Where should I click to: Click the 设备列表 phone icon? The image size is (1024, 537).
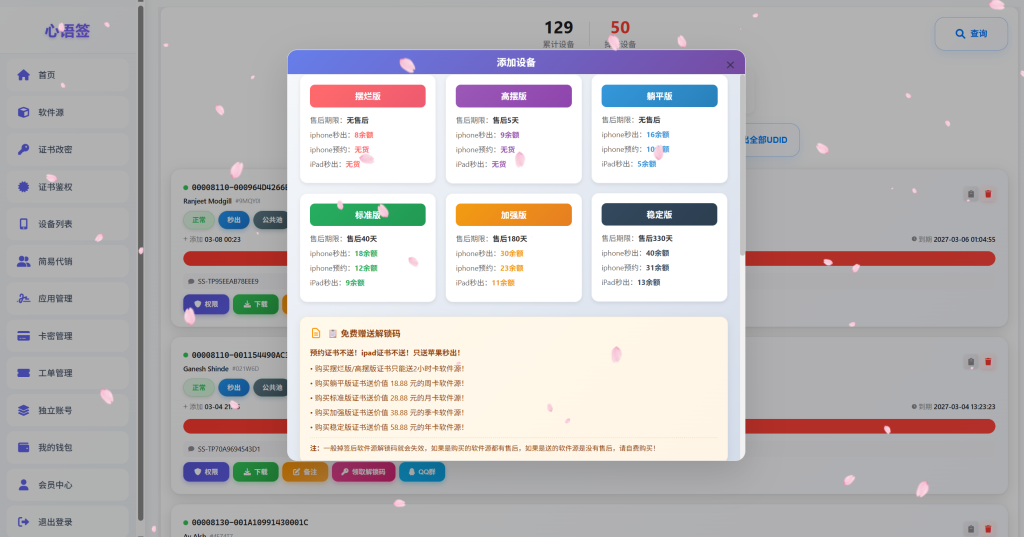coord(24,224)
